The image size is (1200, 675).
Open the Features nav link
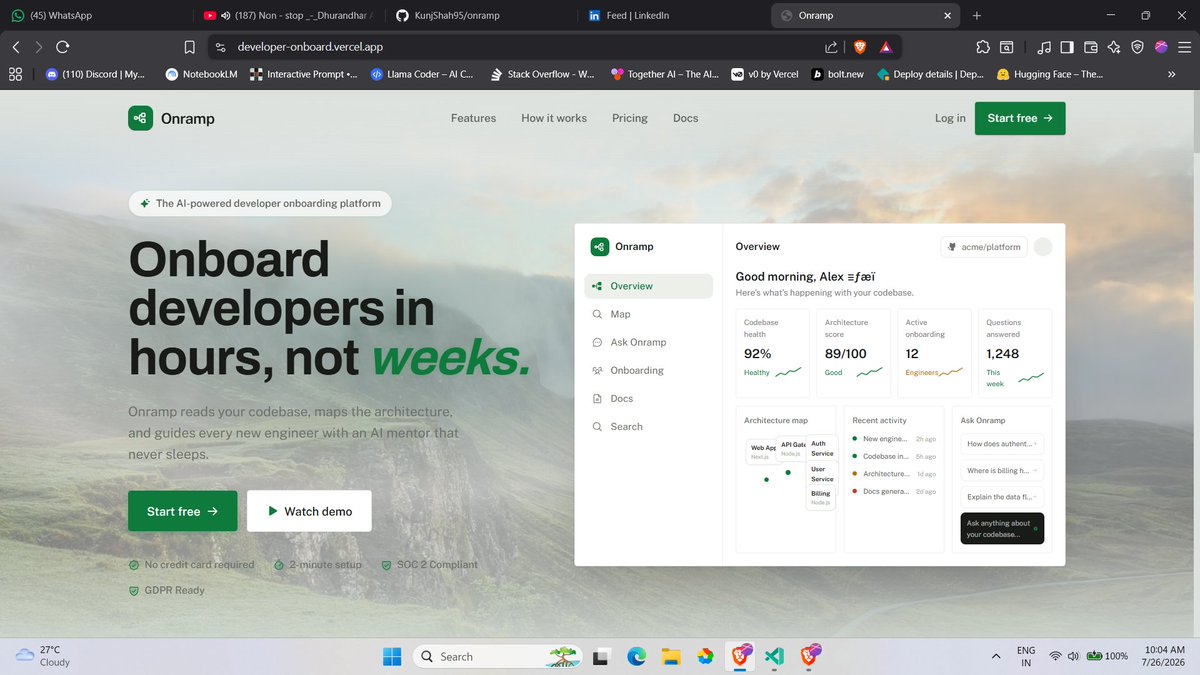point(473,118)
